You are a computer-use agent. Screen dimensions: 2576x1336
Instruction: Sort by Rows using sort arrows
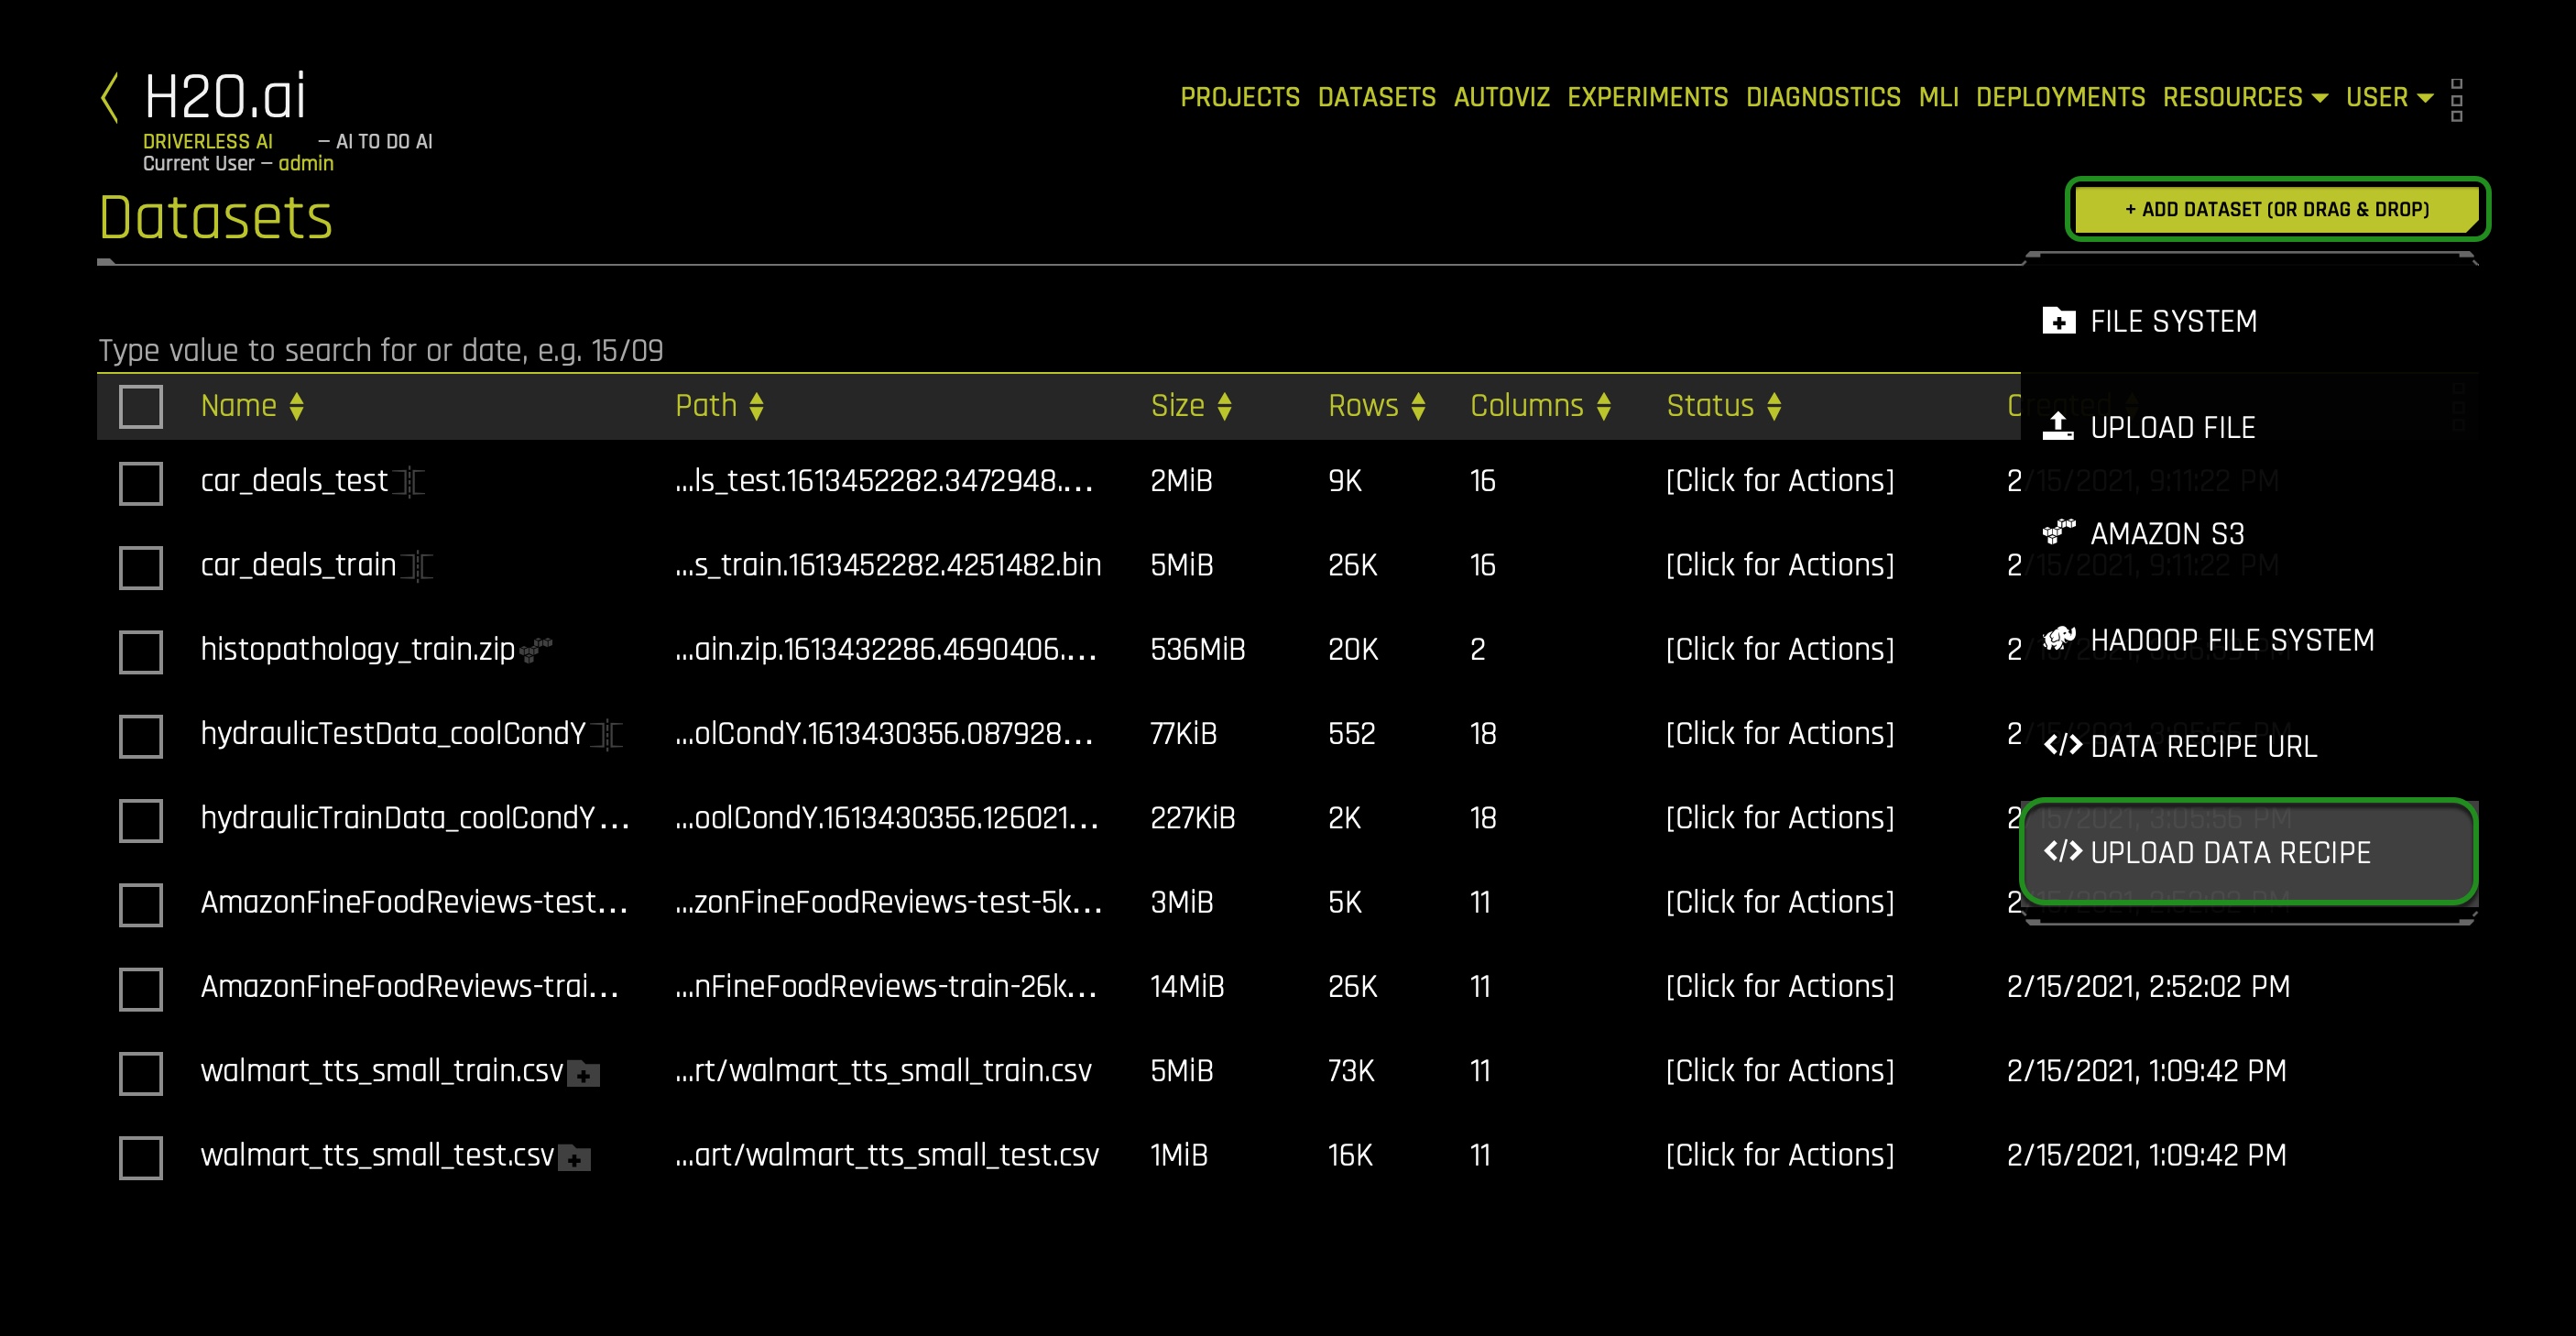click(x=1418, y=406)
